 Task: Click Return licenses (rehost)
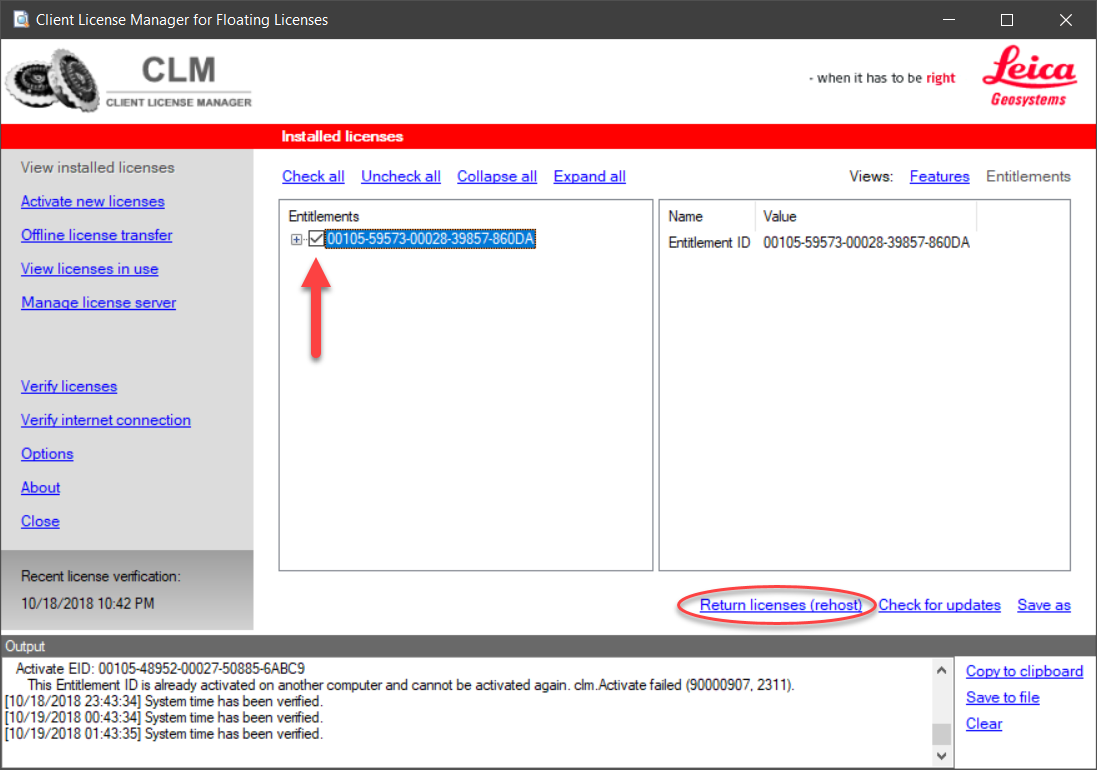(x=781, y=605)
